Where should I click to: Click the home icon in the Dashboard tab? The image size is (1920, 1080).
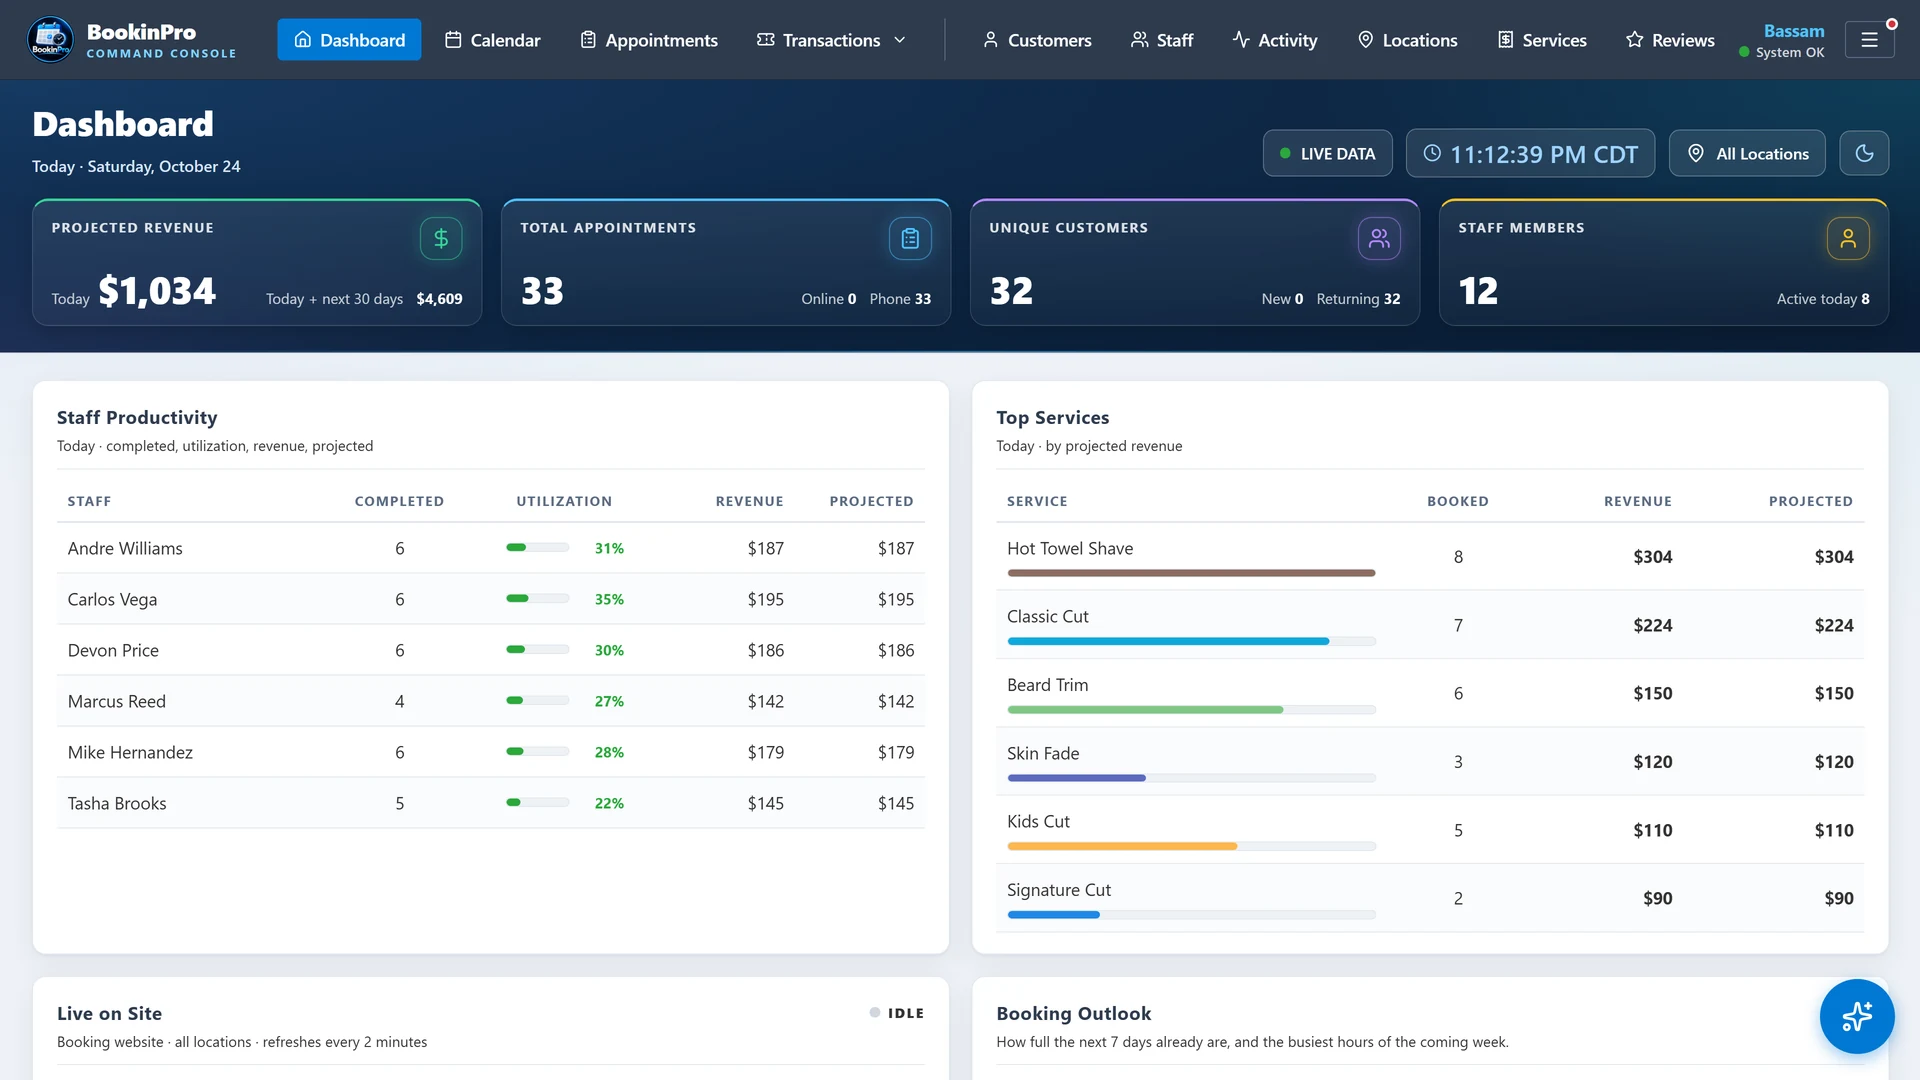point(302,40)
